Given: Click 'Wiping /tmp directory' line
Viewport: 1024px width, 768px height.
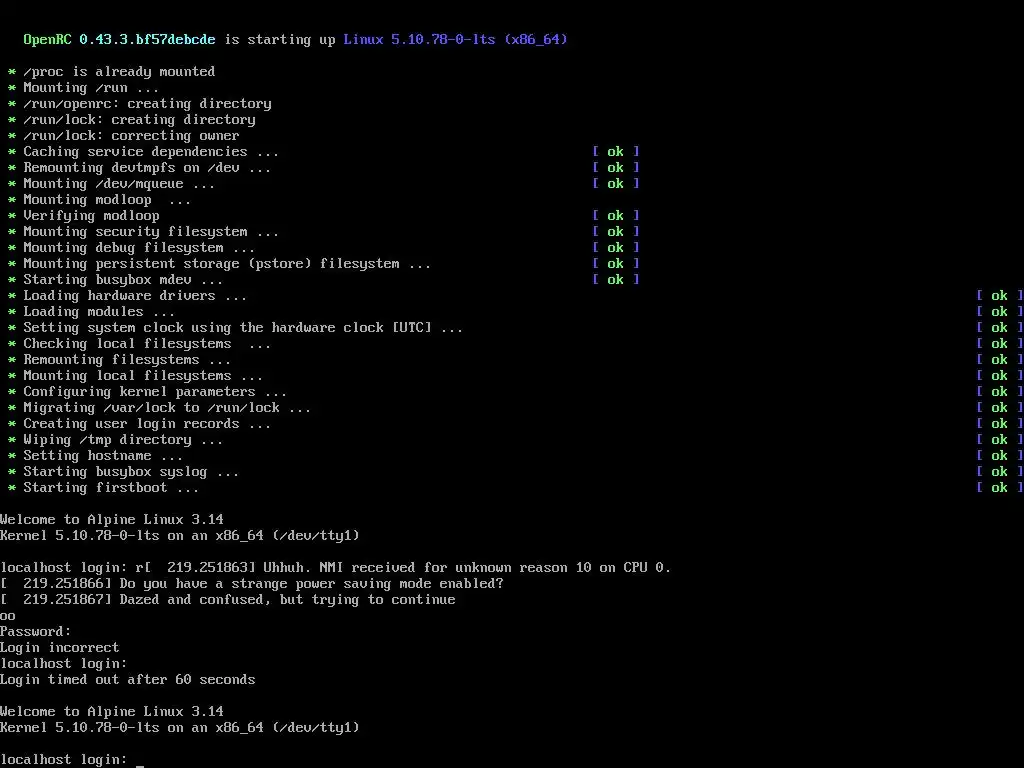Looking at the screenshot, I should coord(123,440).
